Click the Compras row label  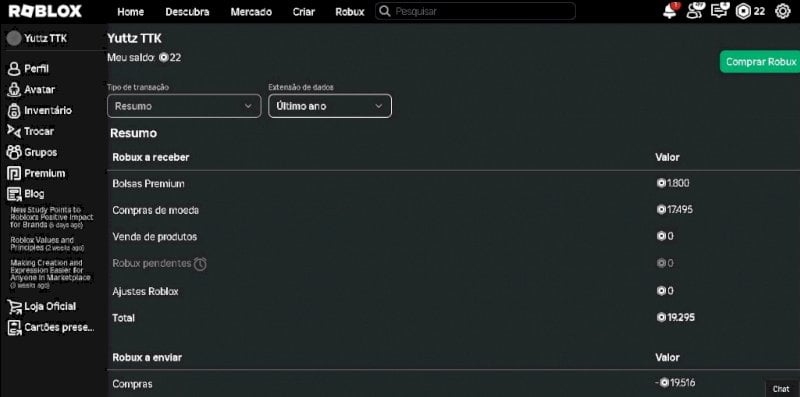(x=132, y=384)
